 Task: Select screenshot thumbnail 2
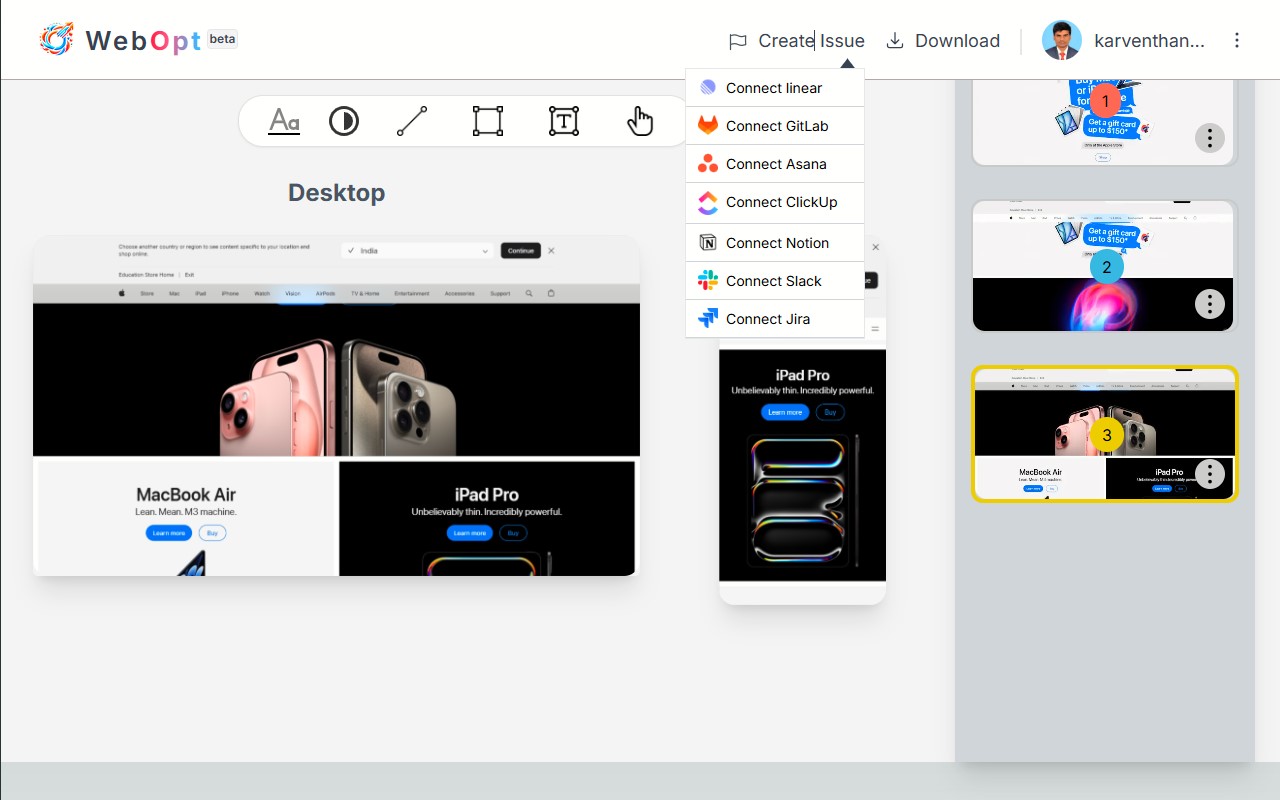click(1105, 266)
